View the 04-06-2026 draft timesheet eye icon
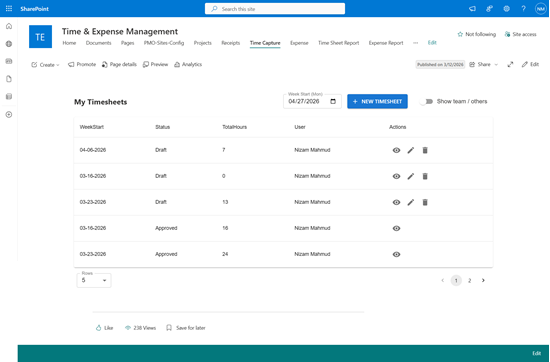 pyautogui.click(x=396, y=150)
